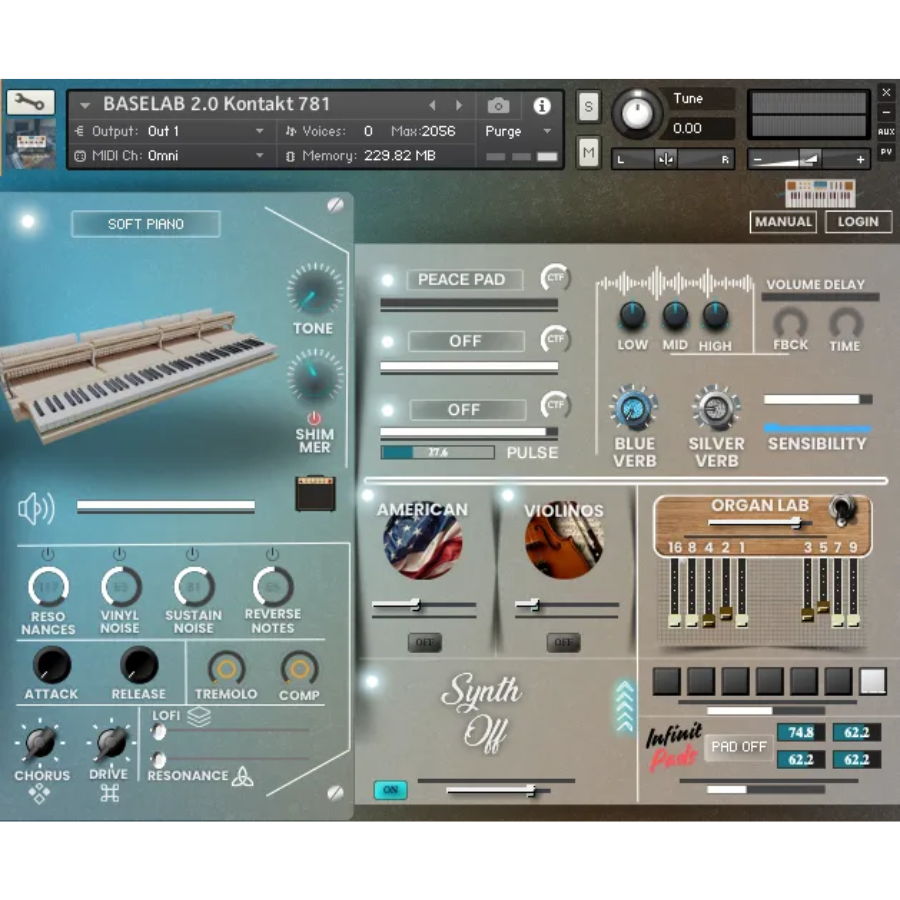Open the SOFT PIANO preset selector
This screenshot has width=900, height=900.
click(146, 224)
